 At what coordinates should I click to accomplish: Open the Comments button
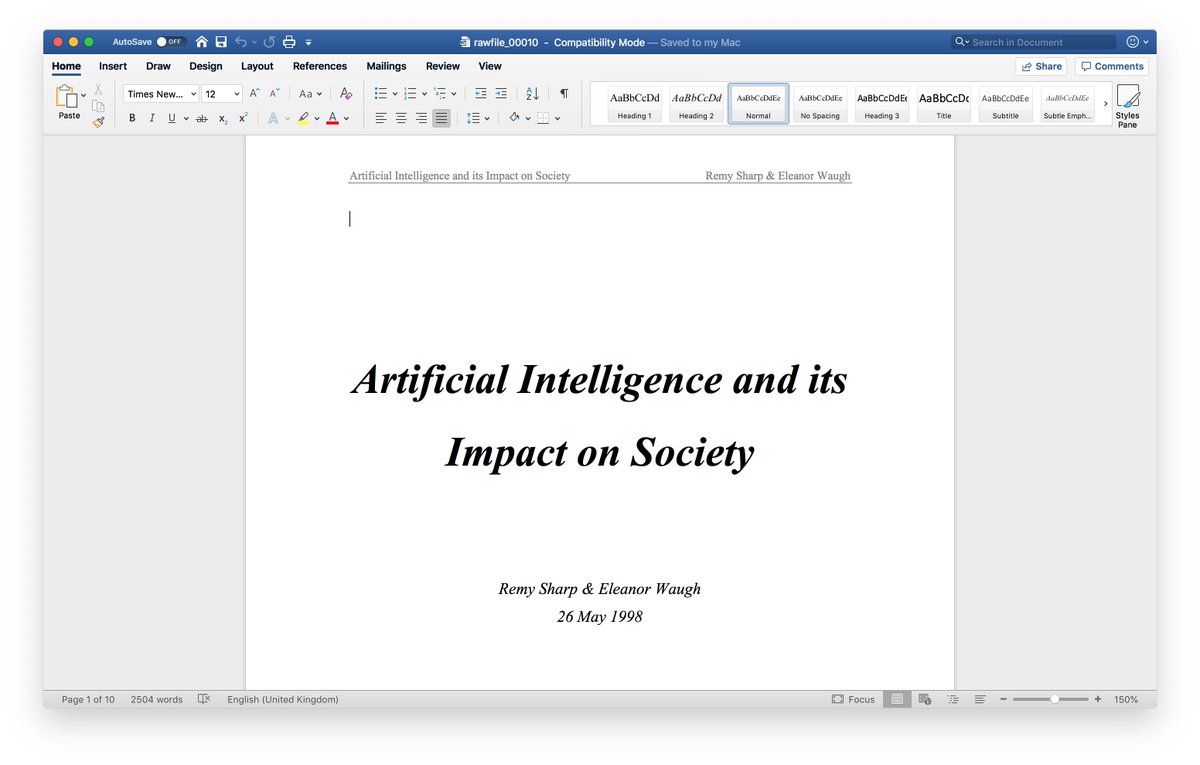1111,66
